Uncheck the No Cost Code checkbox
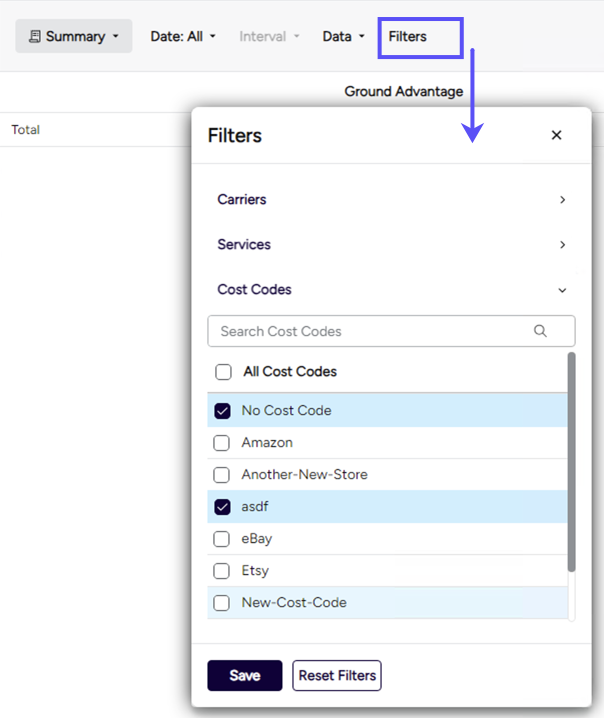The width and height of the screenshot is (604, 718). [x=222, y=411]
